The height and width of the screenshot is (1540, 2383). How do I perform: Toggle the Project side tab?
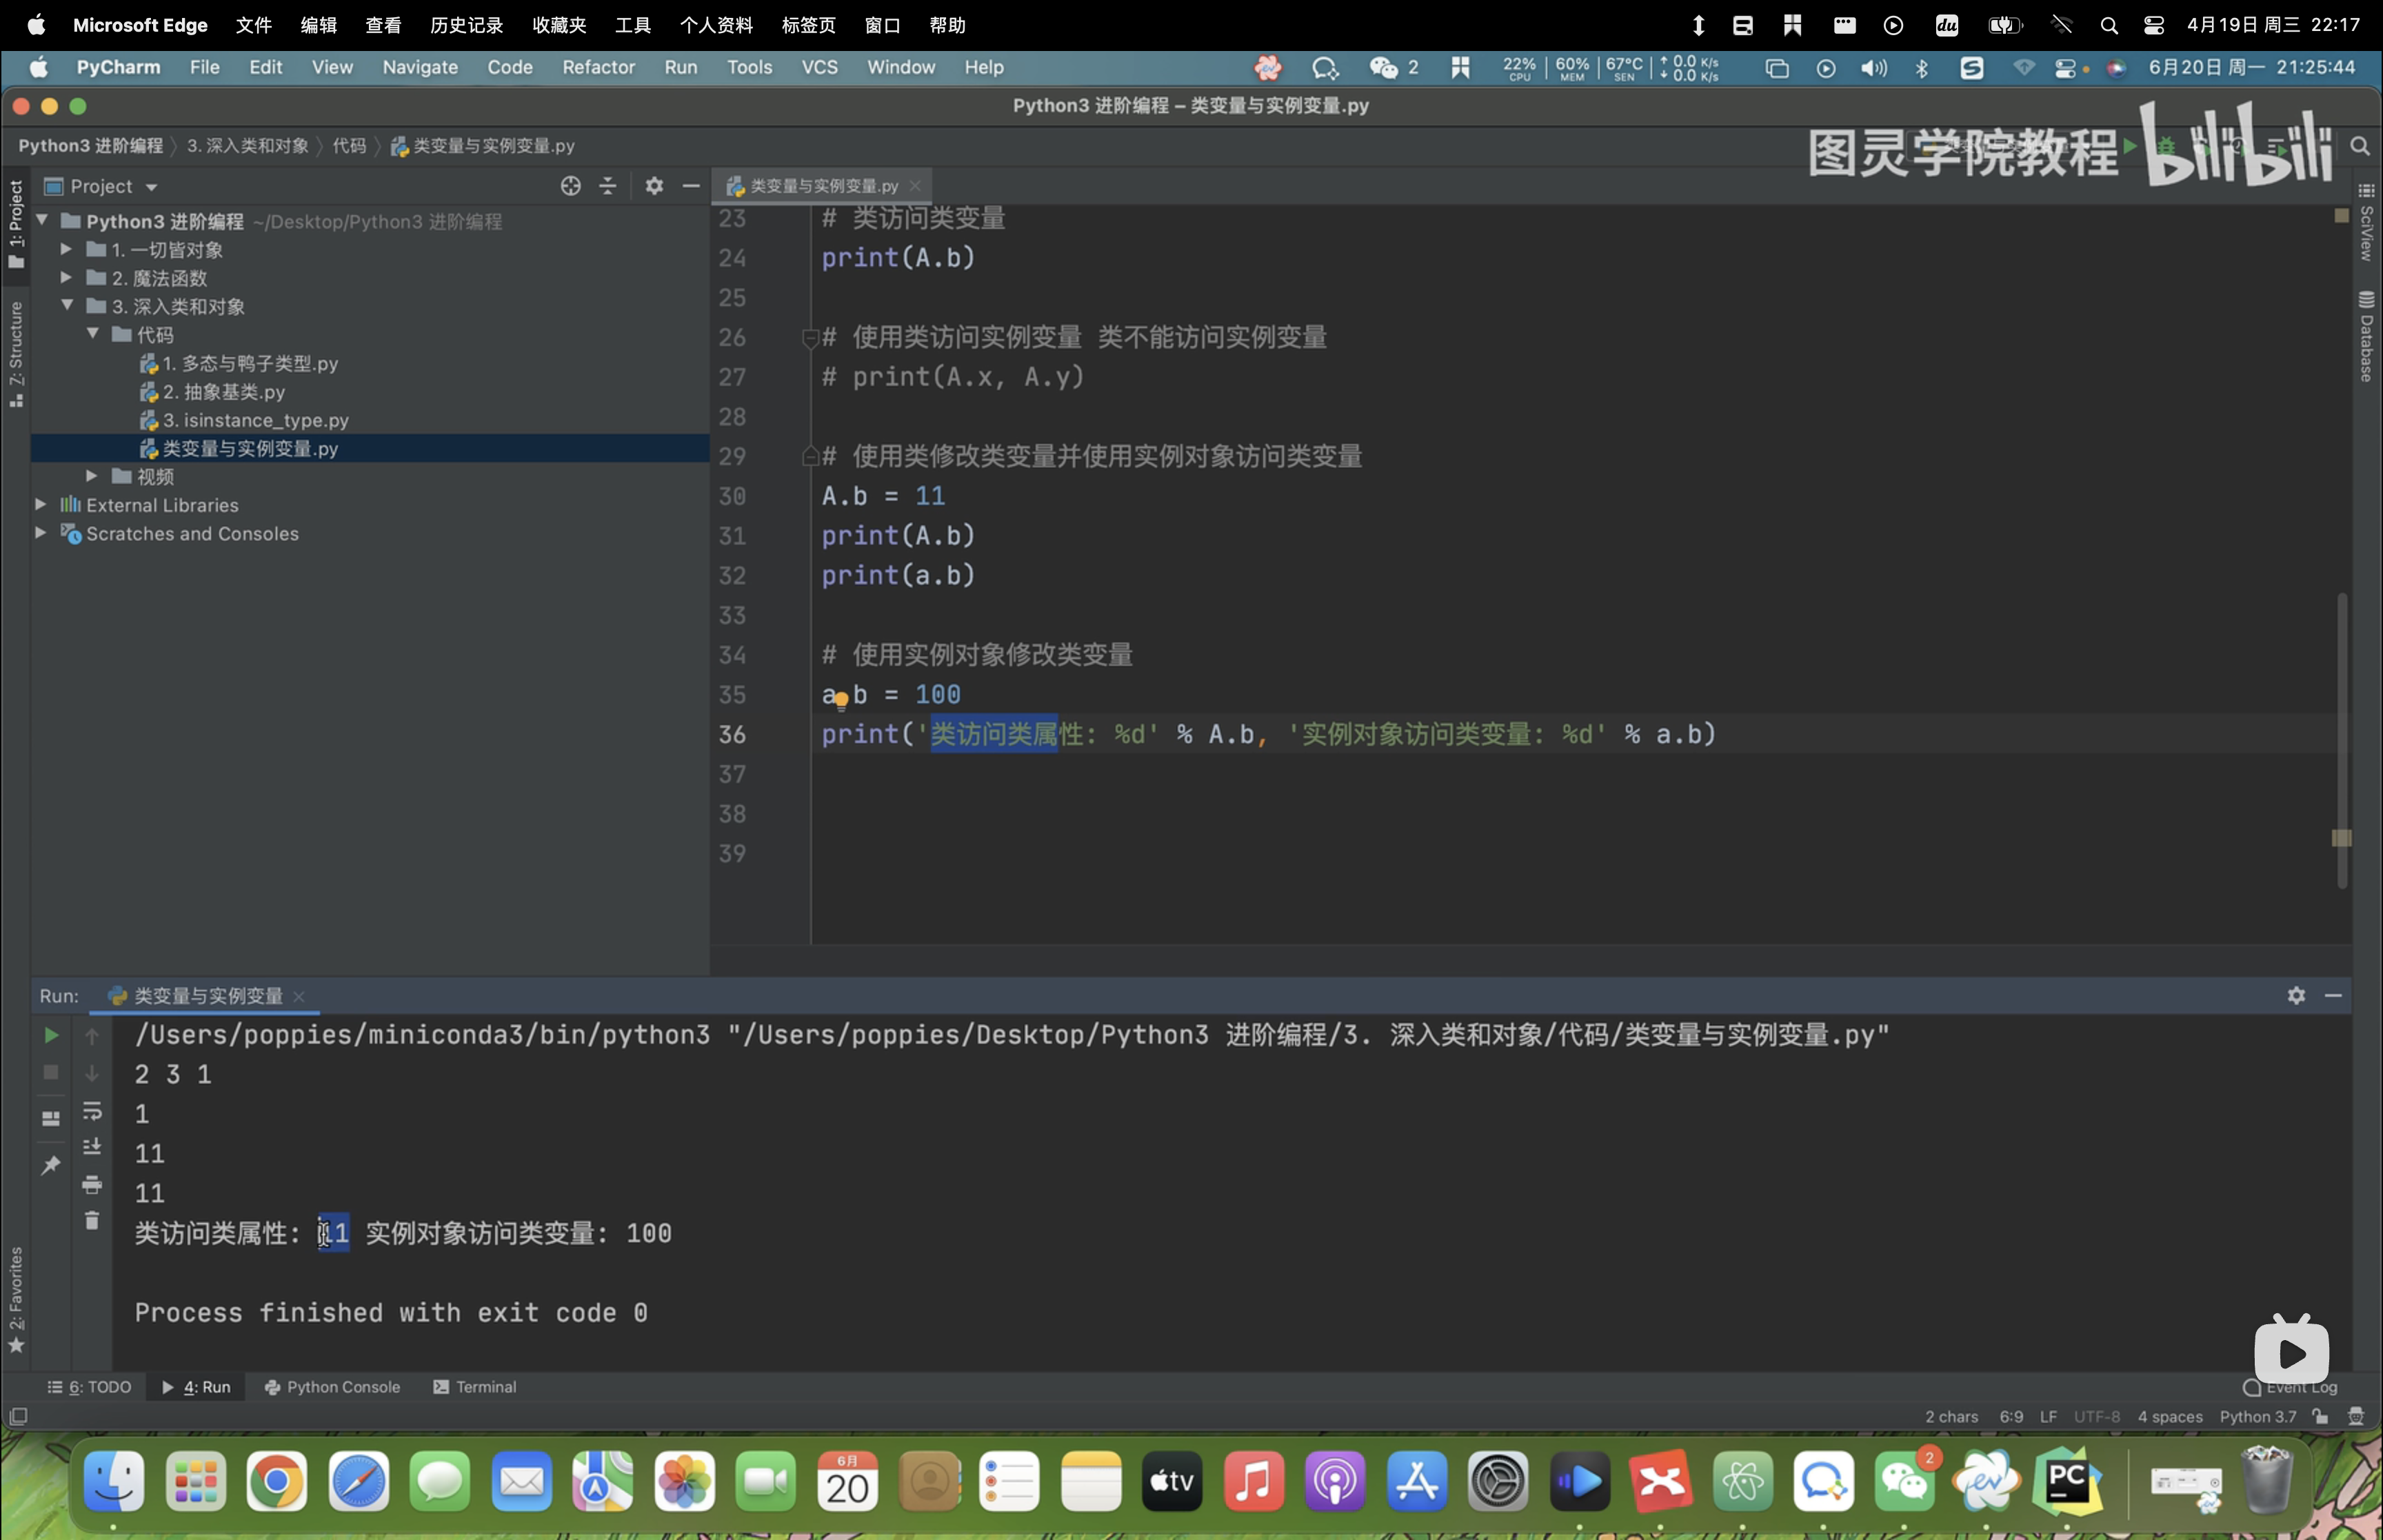point(16,223)
